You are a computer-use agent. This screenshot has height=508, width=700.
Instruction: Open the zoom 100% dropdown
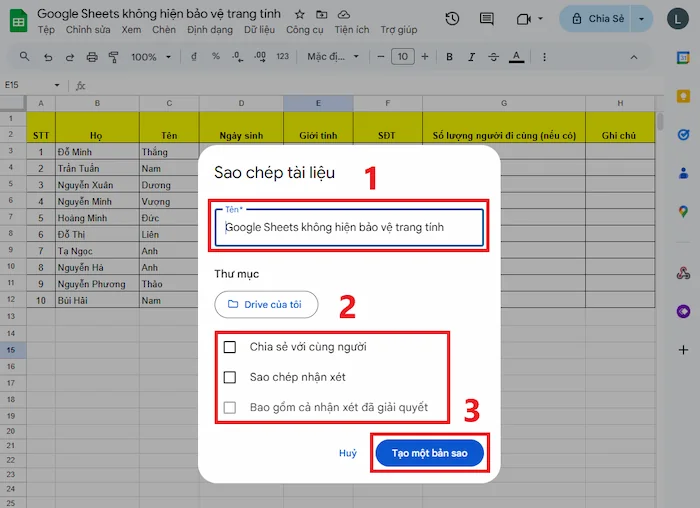(150, 57)
